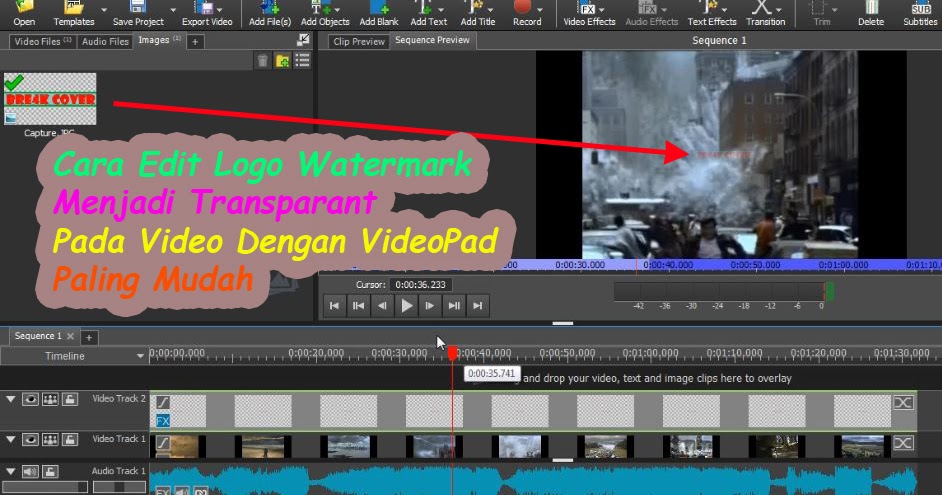Close the Sequence 1 tab
This screenshot has width=942, height=495.
click(x=70, y=336)
